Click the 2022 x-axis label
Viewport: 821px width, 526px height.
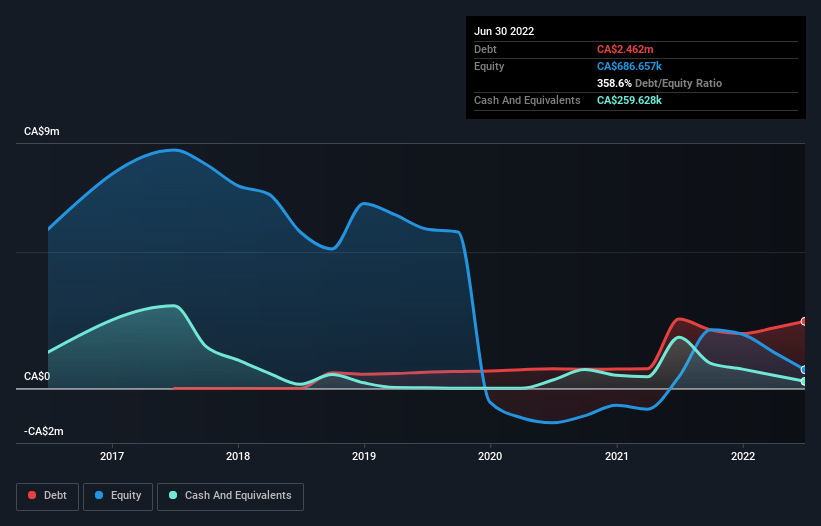743,456
